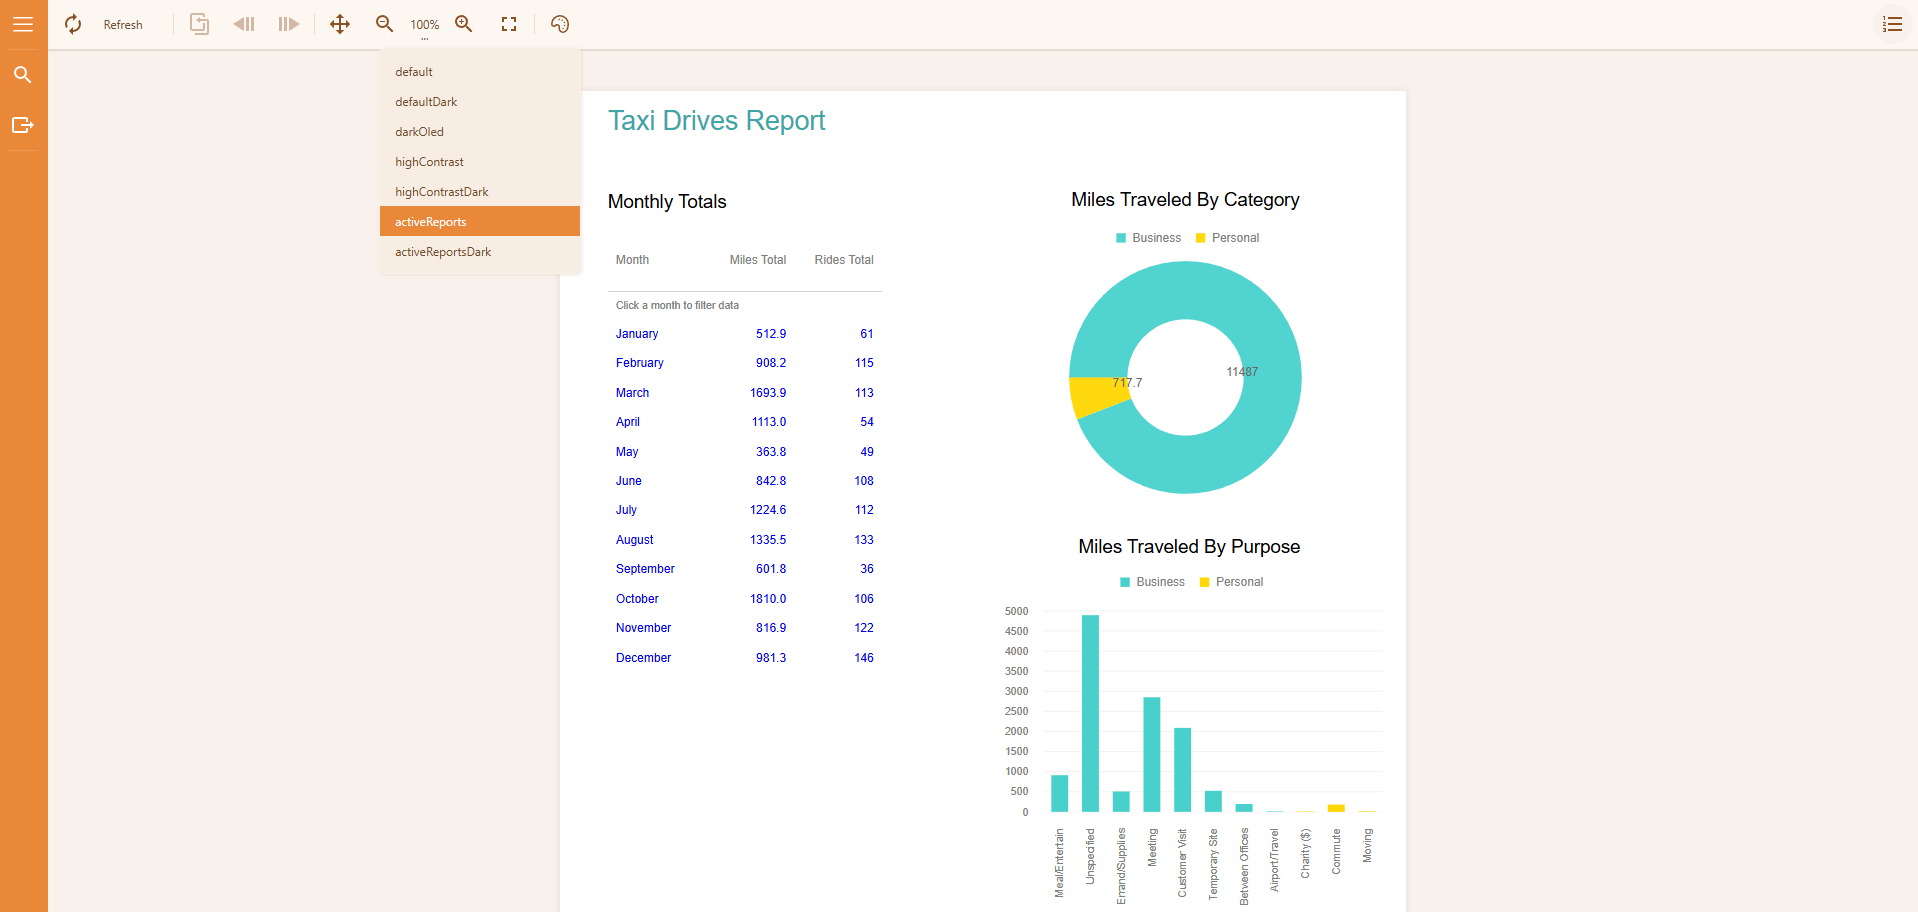This screenshot has width=1918, height=912.
Task: Click the March month link
Action: click(x=632, y=393)
